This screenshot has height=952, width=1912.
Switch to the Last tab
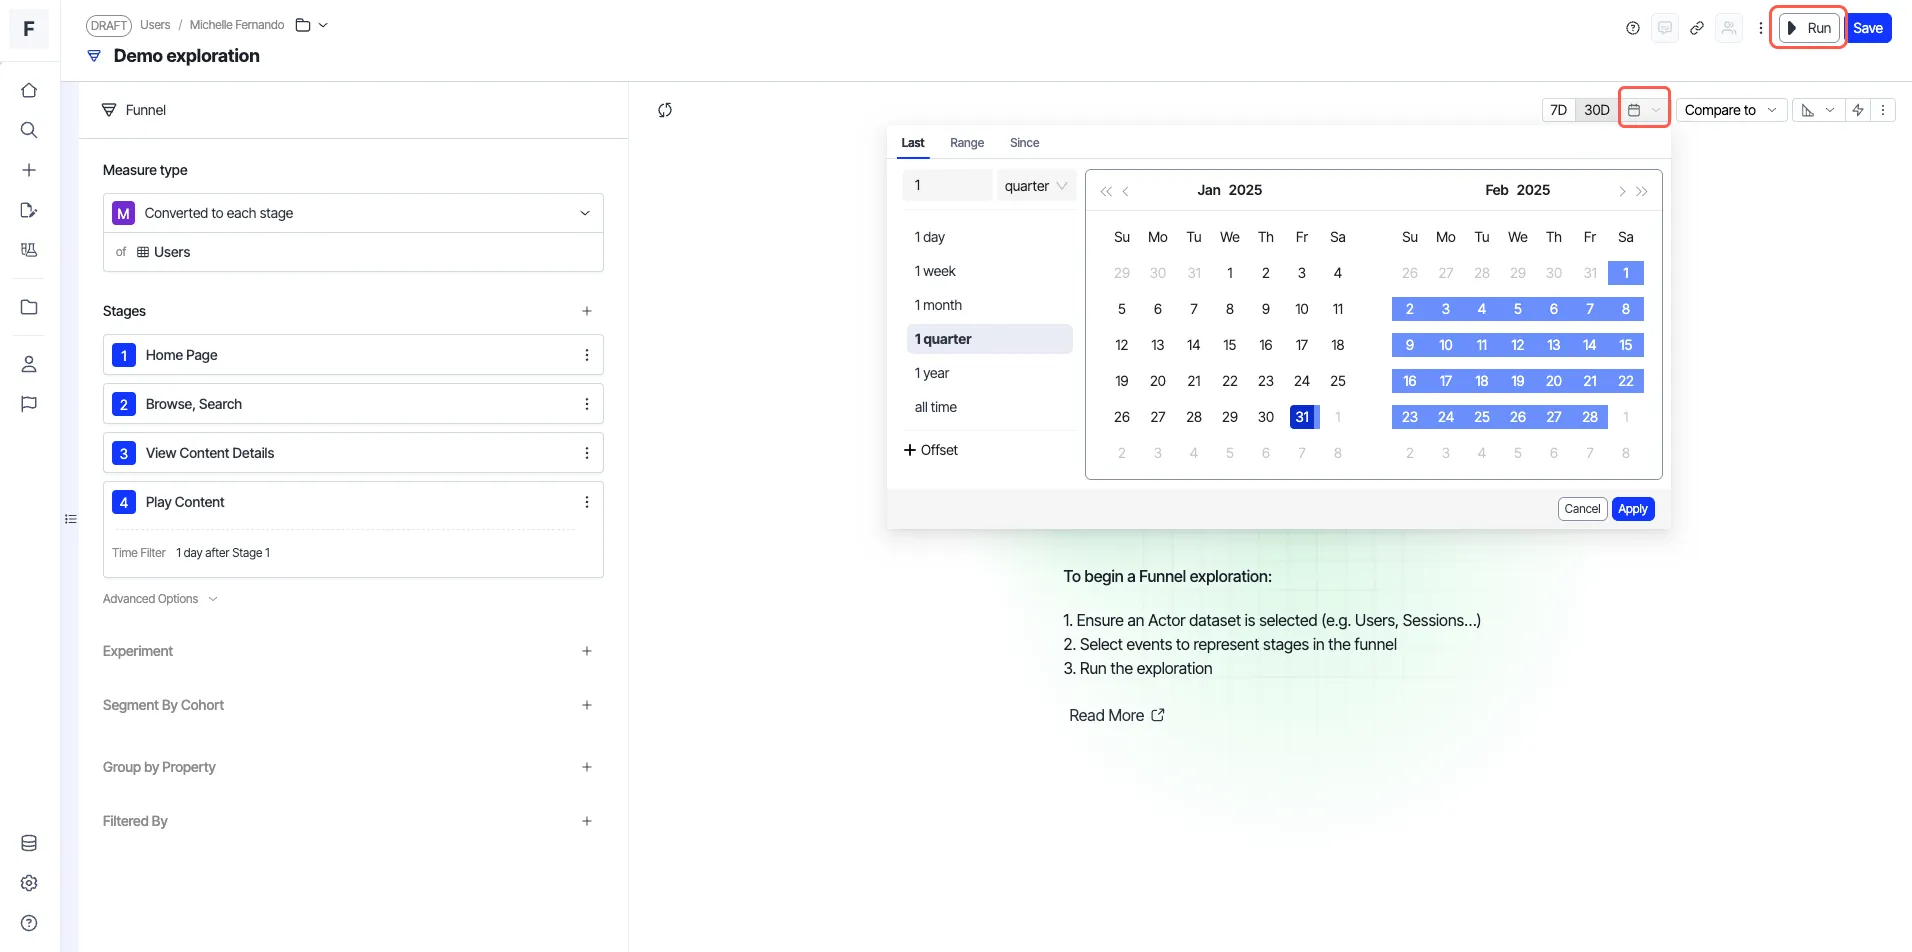point(912,143)
